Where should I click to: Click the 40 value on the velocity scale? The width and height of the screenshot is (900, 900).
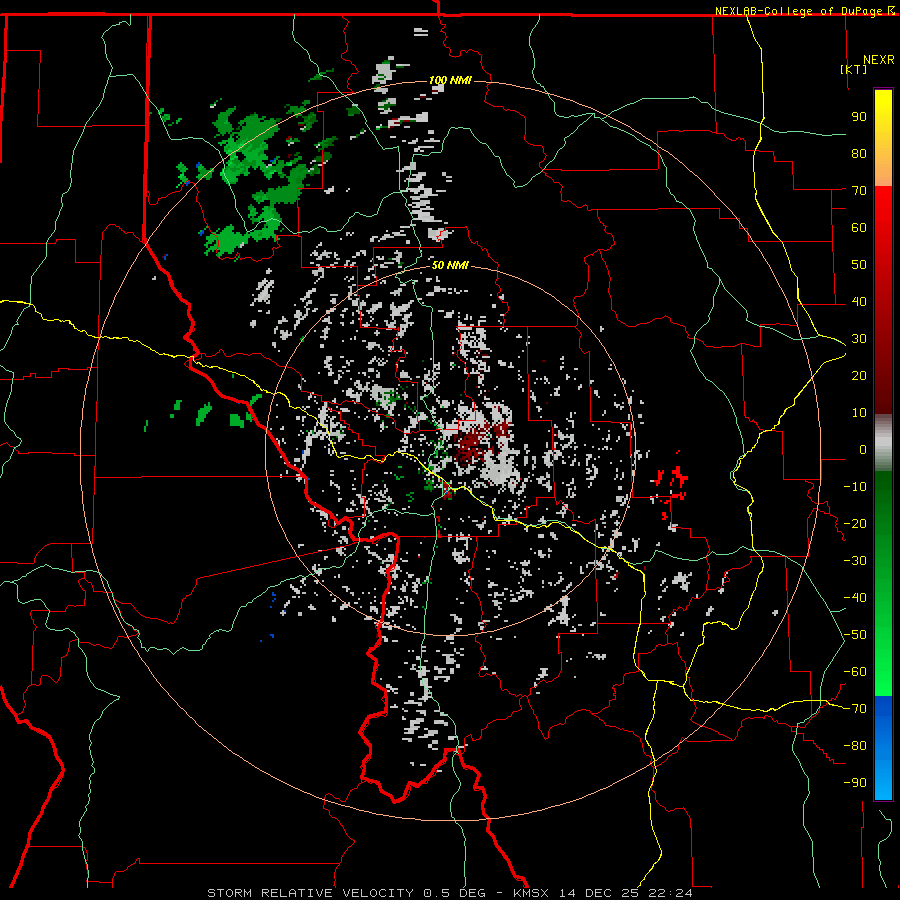pyautogui.click(x=859, y=302)
